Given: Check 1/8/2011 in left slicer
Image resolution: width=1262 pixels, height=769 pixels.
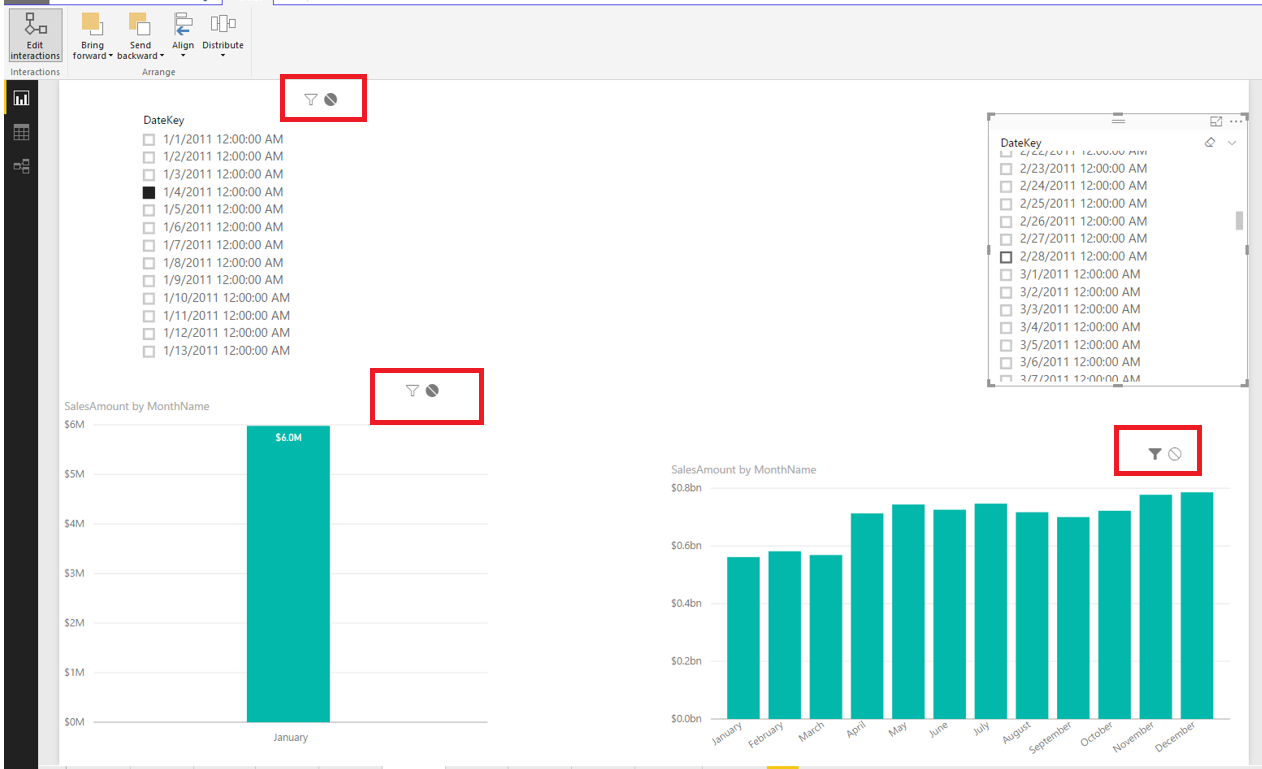Looking at the screenshot, I should (149, 263).
